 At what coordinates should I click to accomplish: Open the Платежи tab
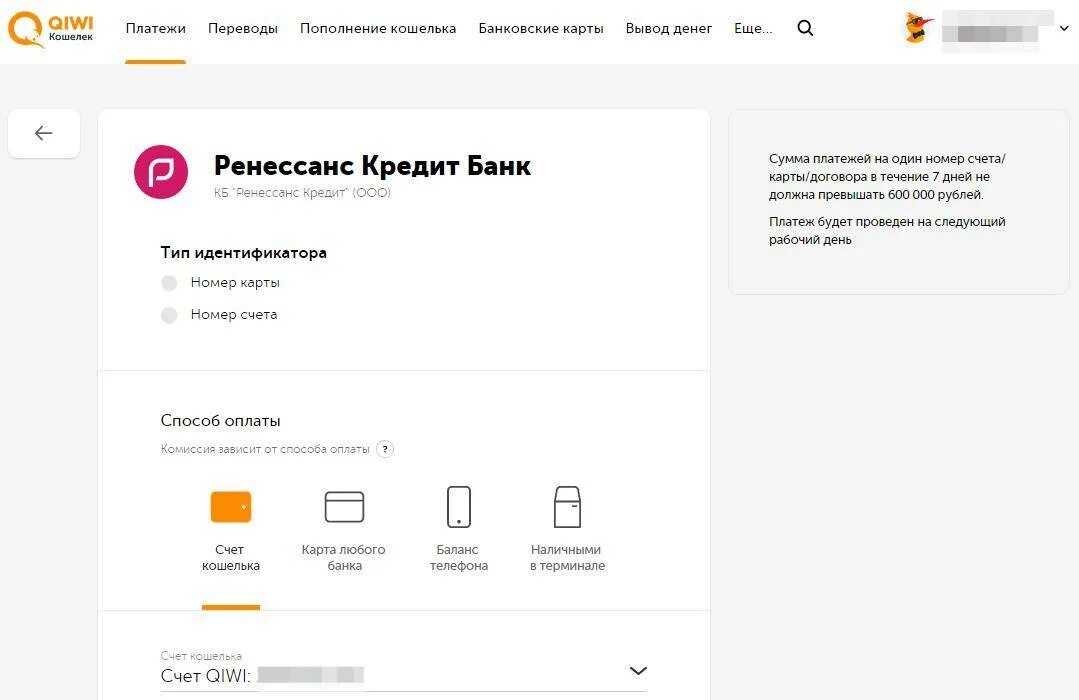click(156, 28)
